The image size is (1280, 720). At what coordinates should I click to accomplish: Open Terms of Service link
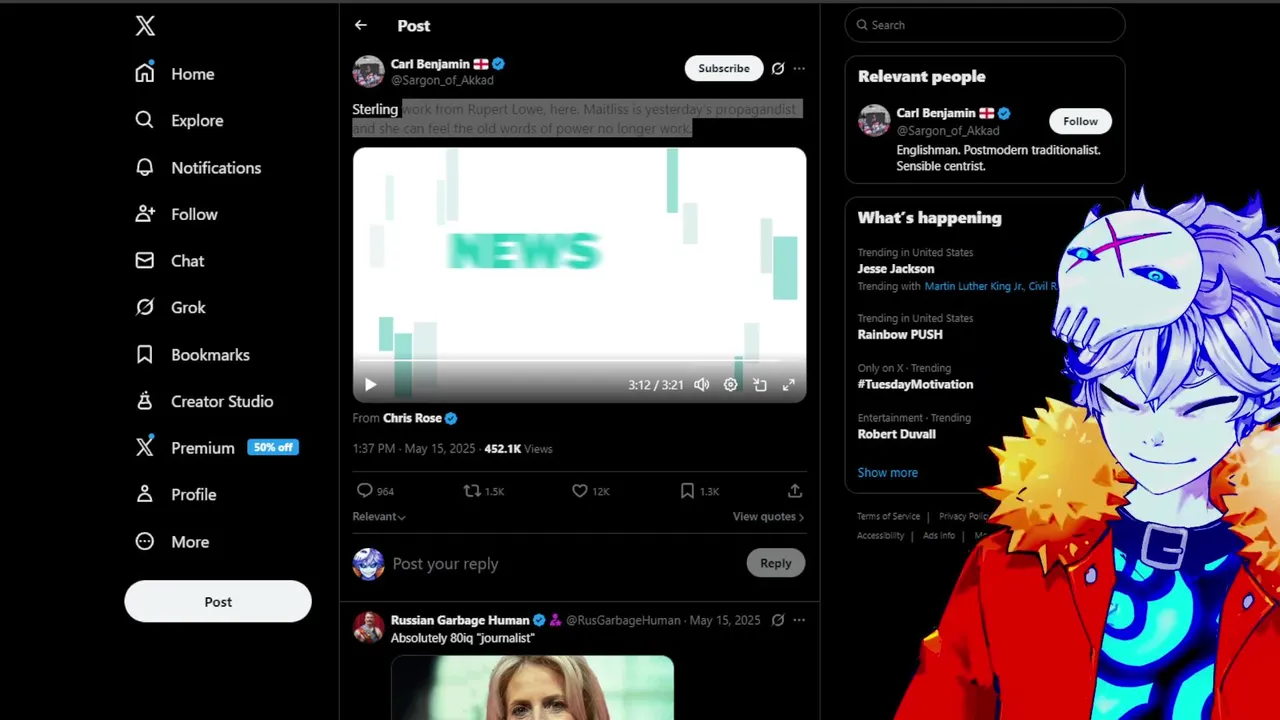point(888,516)
